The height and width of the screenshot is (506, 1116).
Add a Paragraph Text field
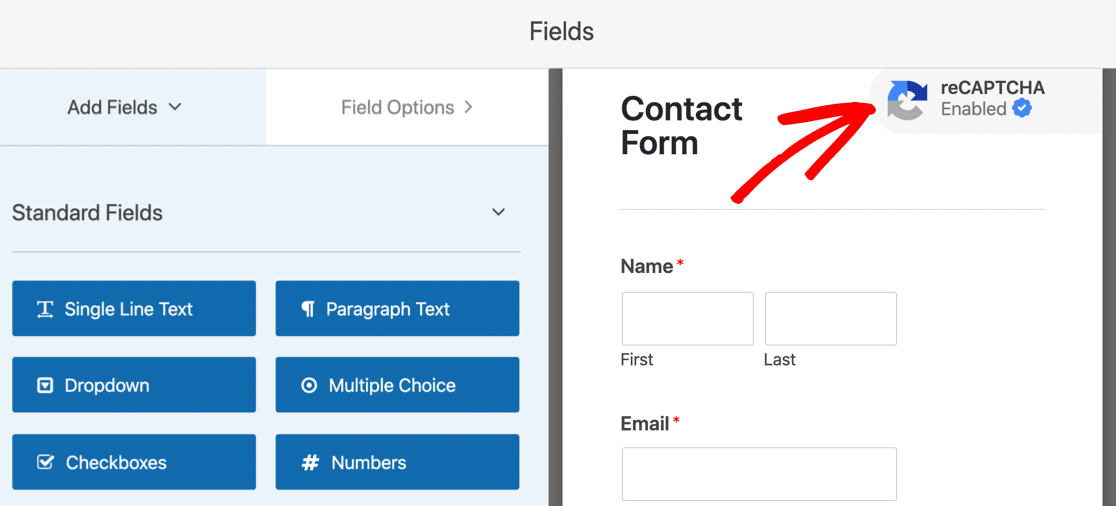tap(397, 309)
